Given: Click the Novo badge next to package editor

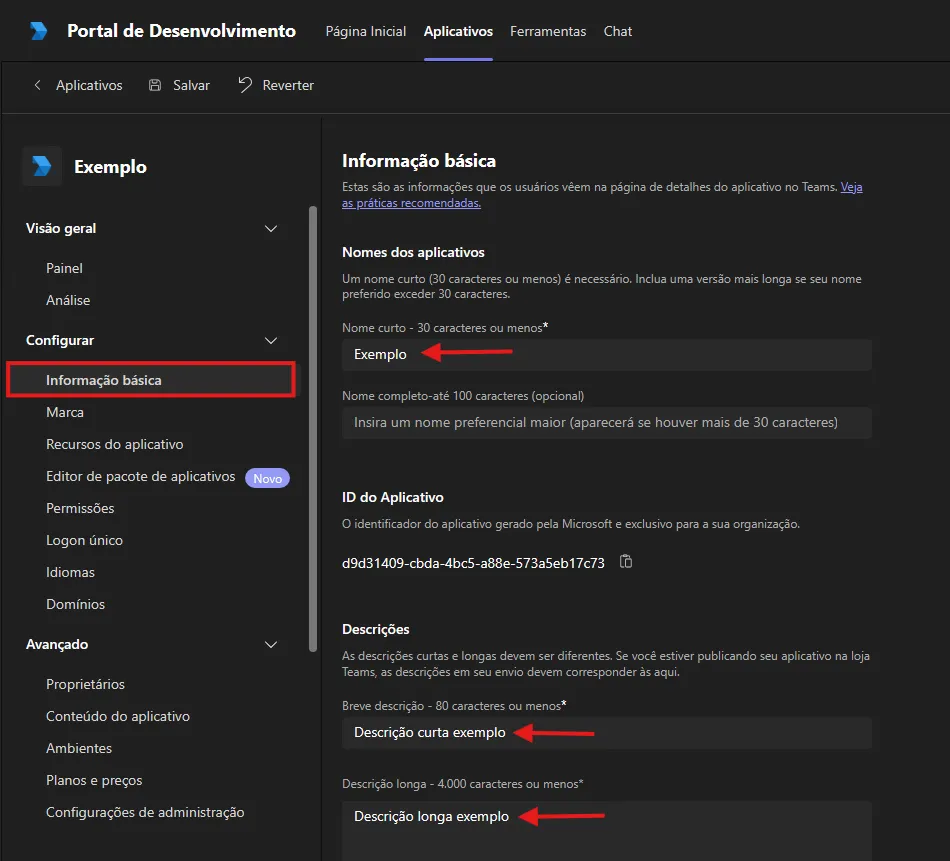Looking at the screenshot, I should point(267,478).
